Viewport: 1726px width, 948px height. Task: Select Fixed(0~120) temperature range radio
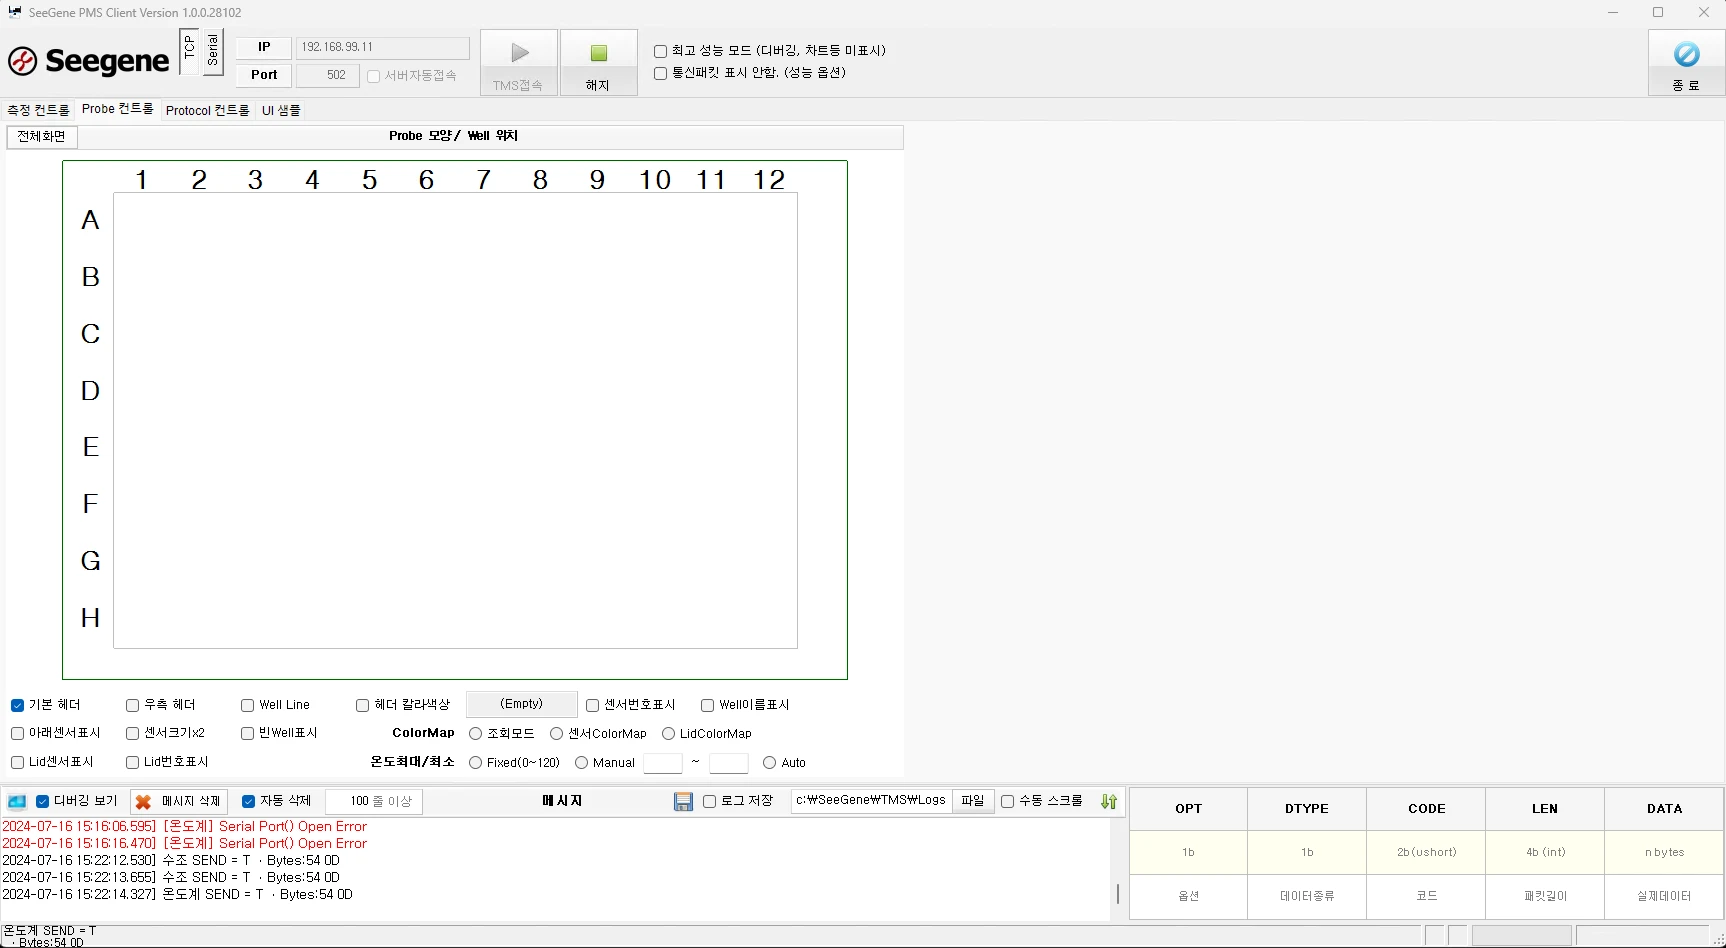476,763
